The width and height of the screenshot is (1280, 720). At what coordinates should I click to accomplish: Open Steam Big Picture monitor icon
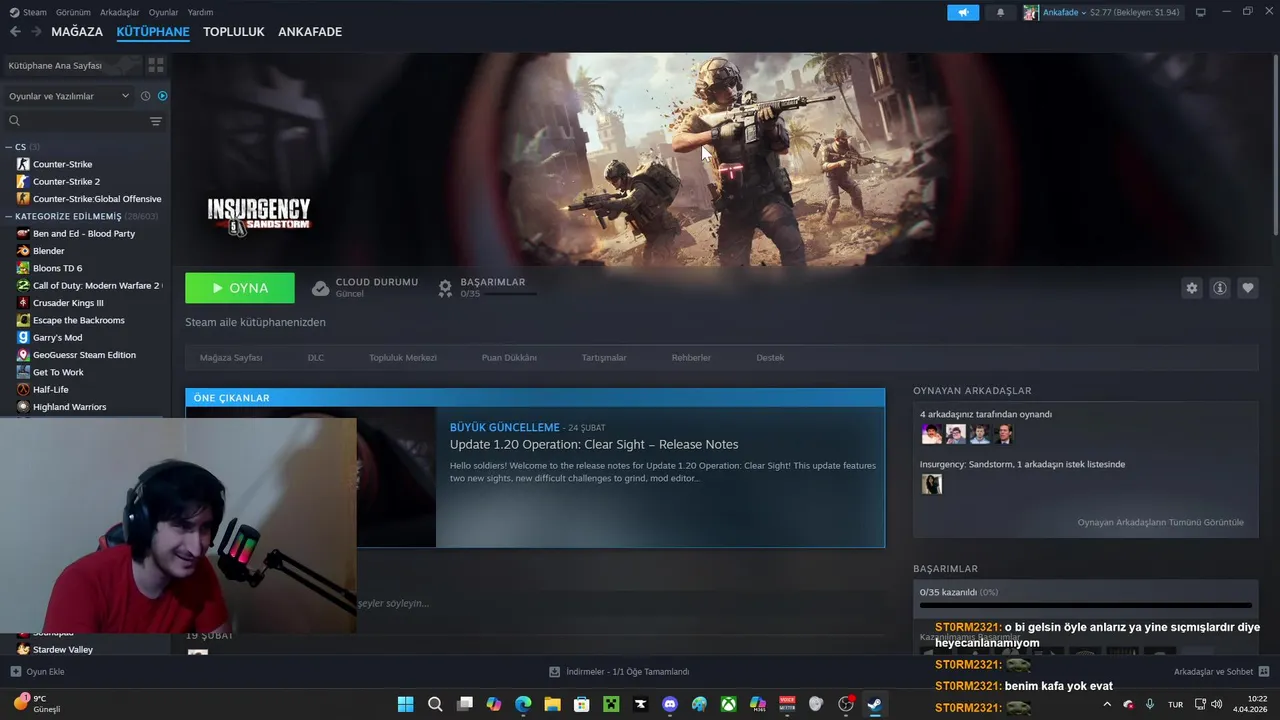[1201, 13]
